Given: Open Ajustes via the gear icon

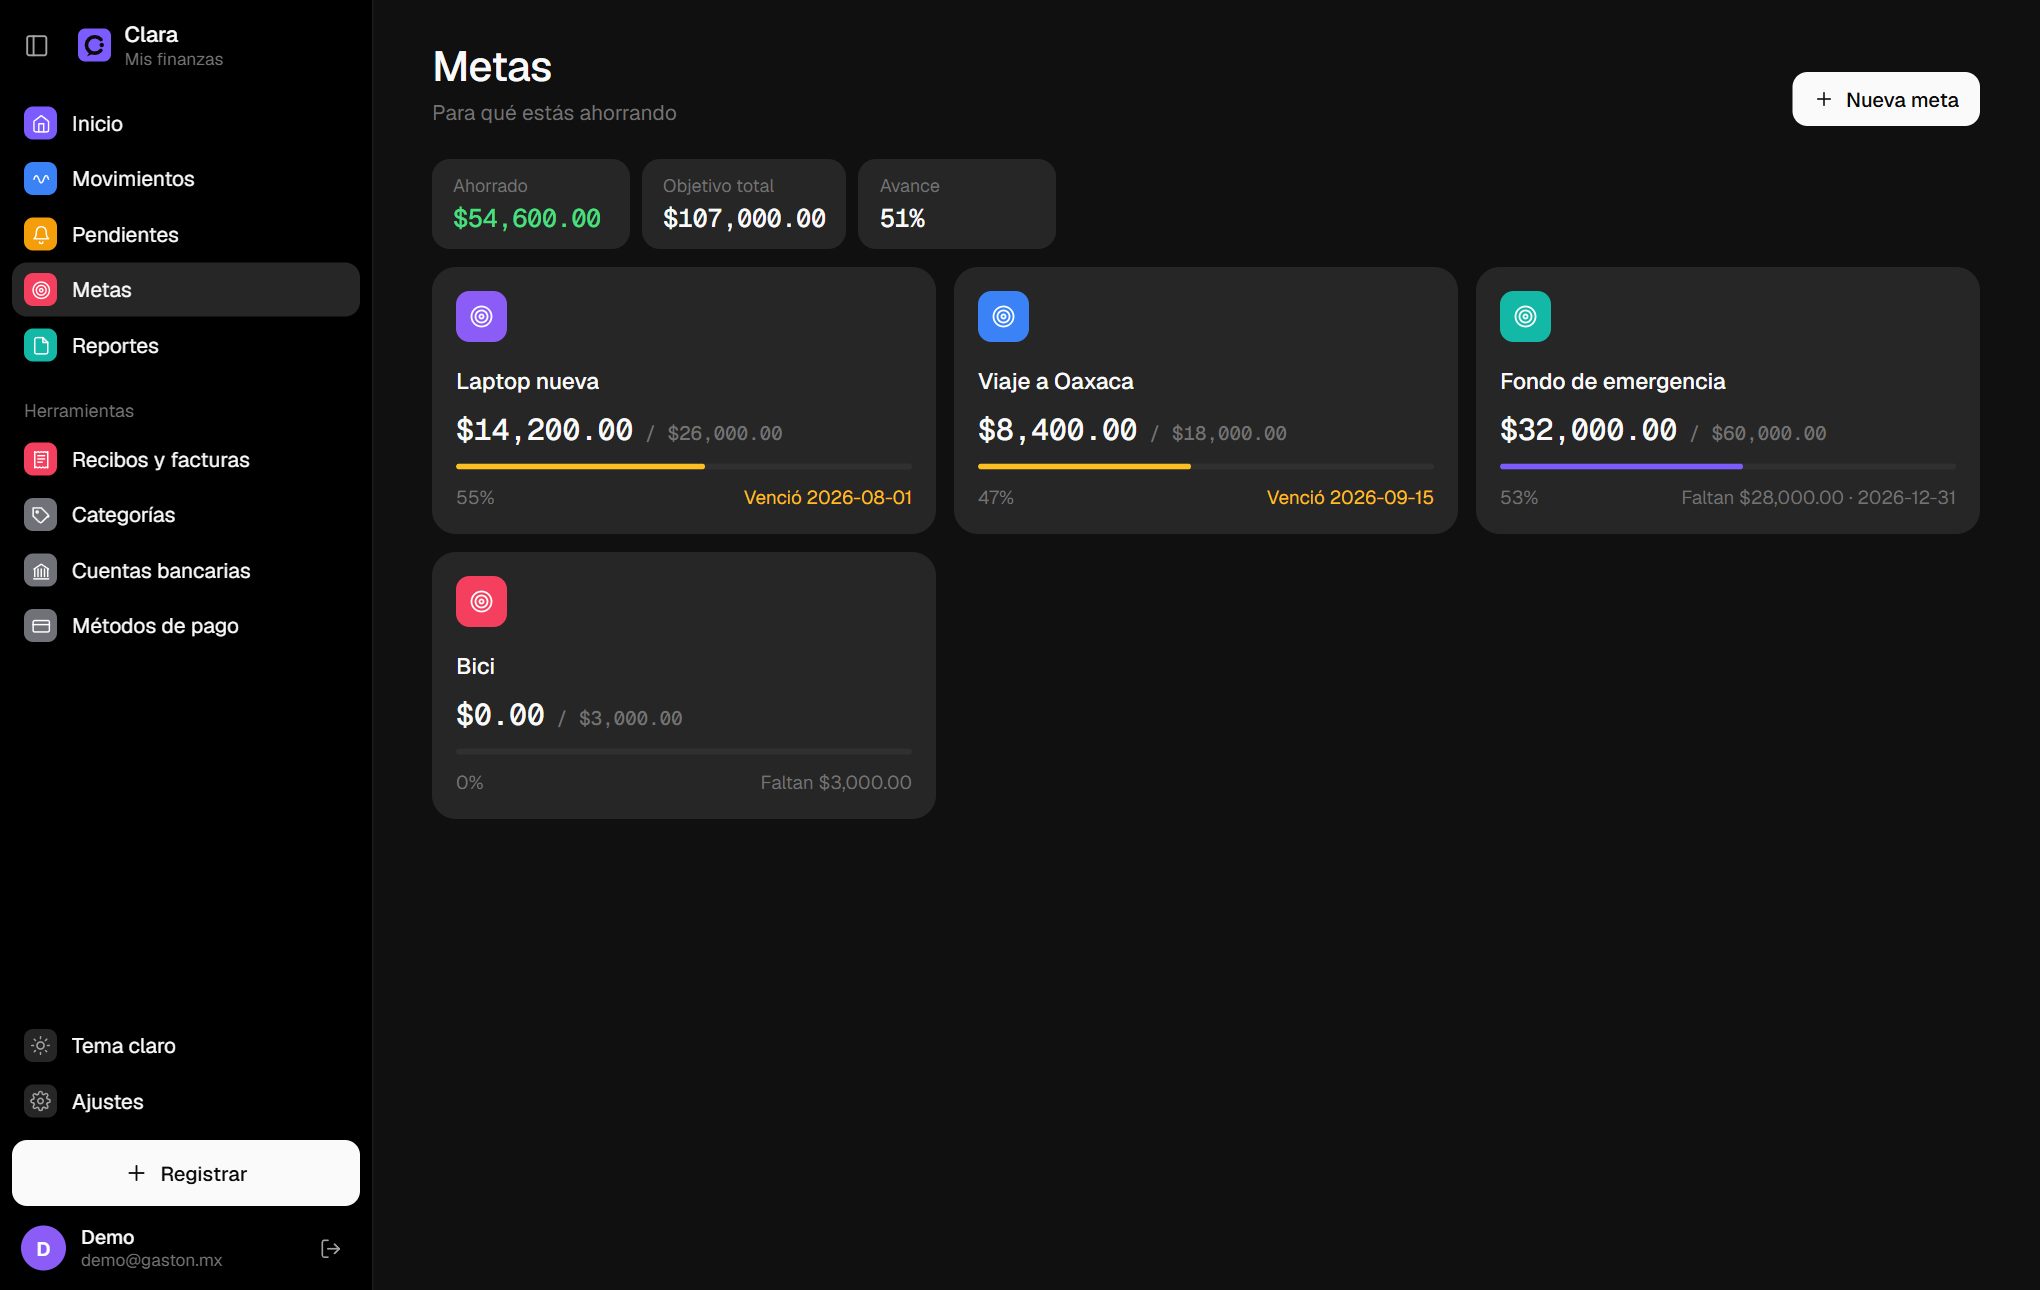Looking at the screenshot, I should [x=41, y=1102].
